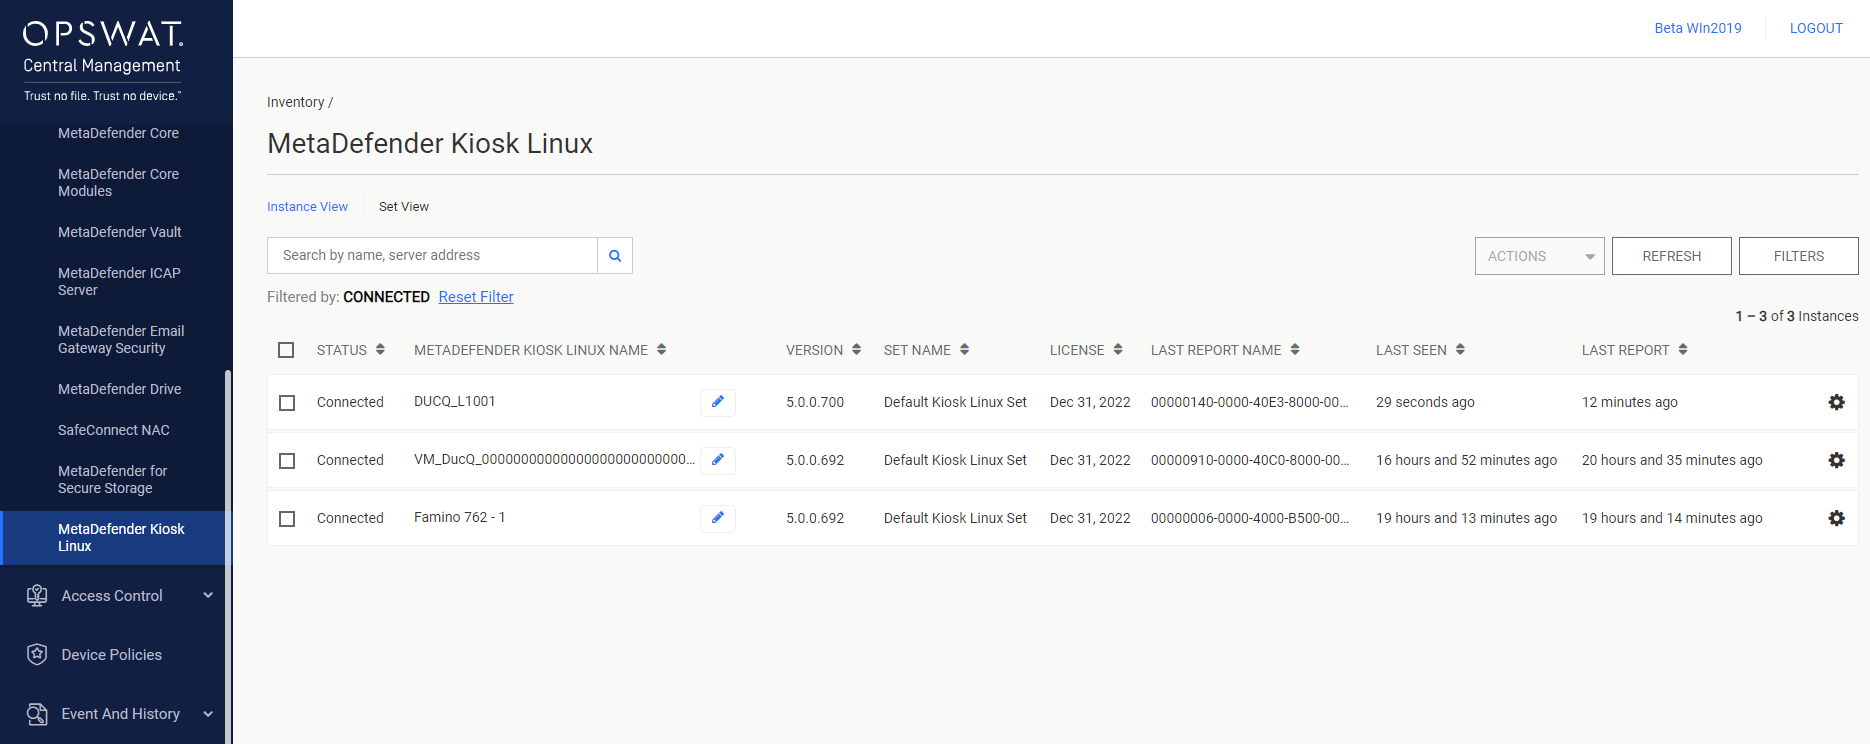This screenshot has height=744, width=1870.
Task: Click the search magnifier icon
Action: 615,256
